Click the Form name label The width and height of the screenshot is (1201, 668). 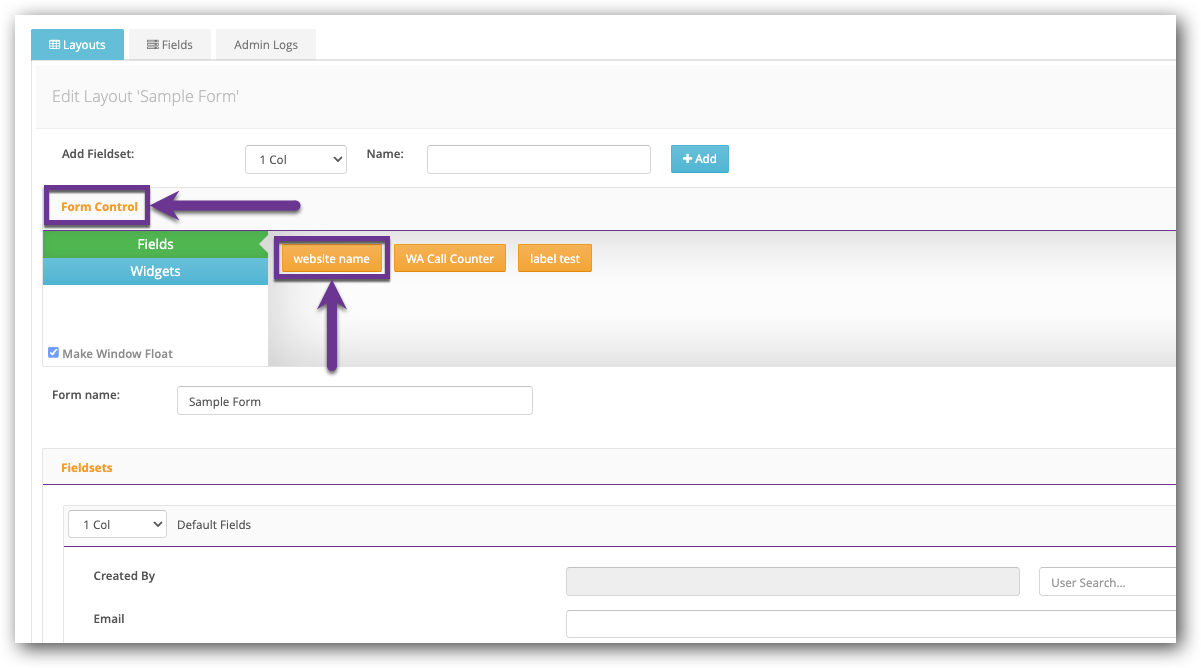[86, 395]
